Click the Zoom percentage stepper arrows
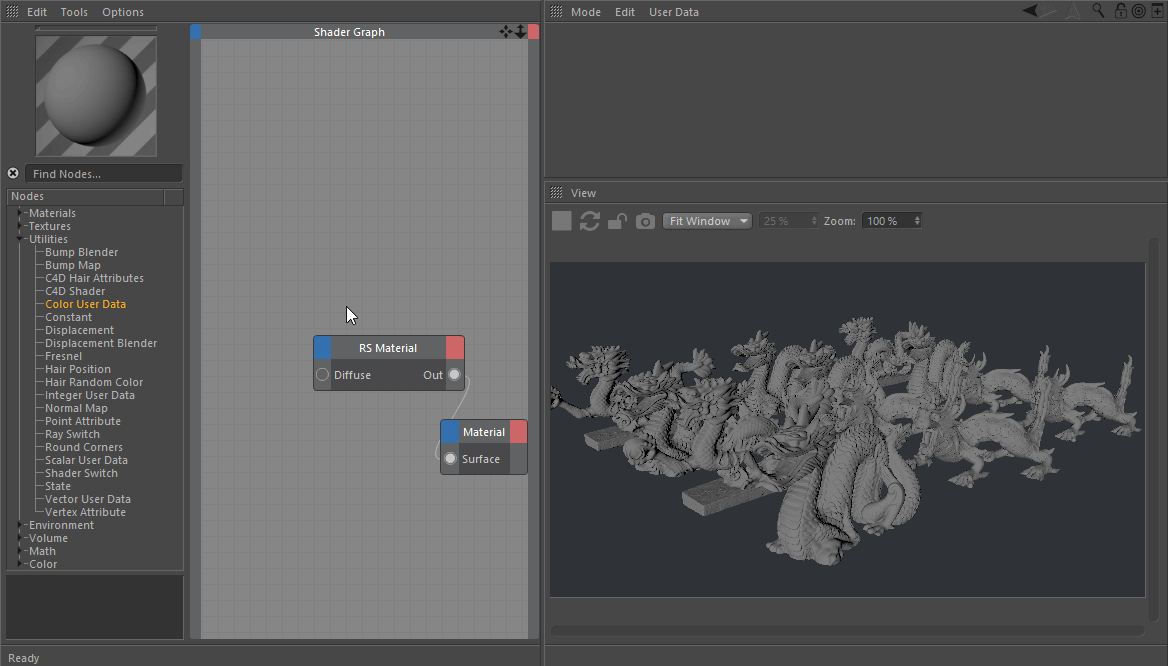 coord(917,221)
